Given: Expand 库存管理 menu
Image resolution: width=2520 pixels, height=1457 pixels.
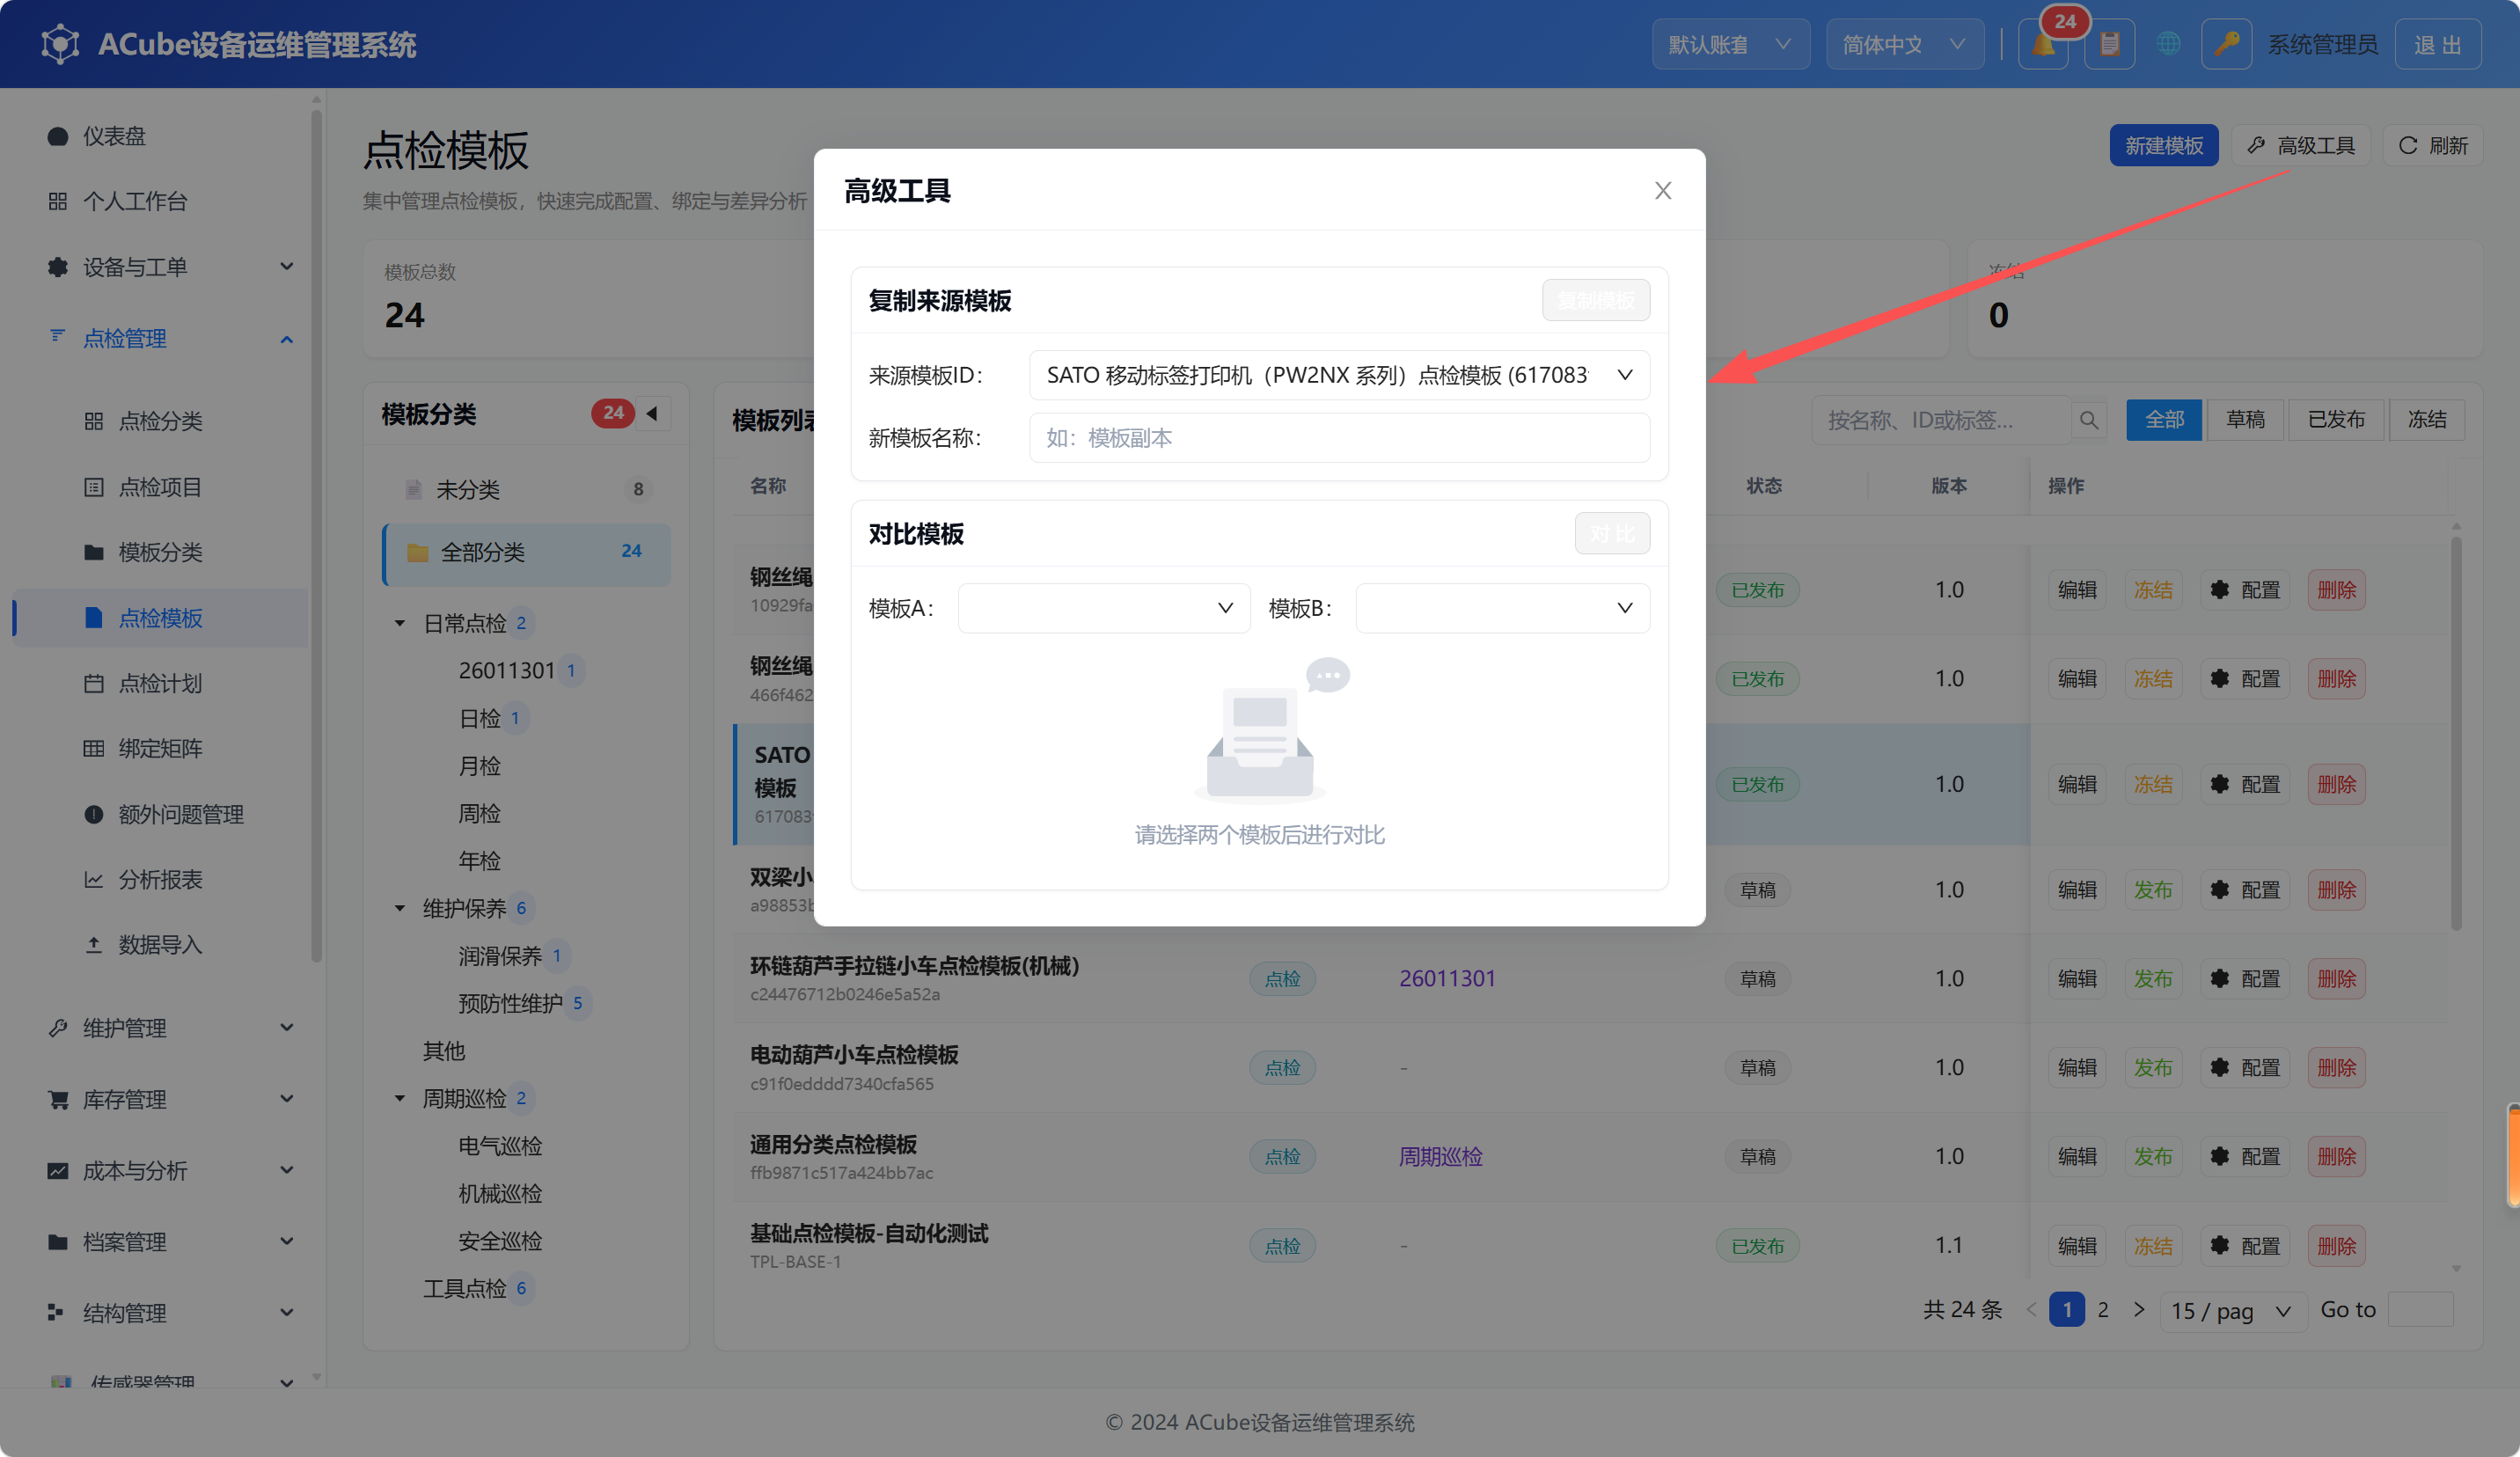Looking at the screenshot, I should [x=170, y=1099].
